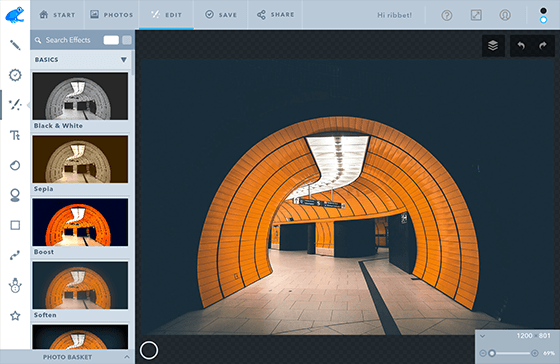The image size is (560, 364).
Task: Apply the Soften effect thumbnail
Action: pos(80,285)
